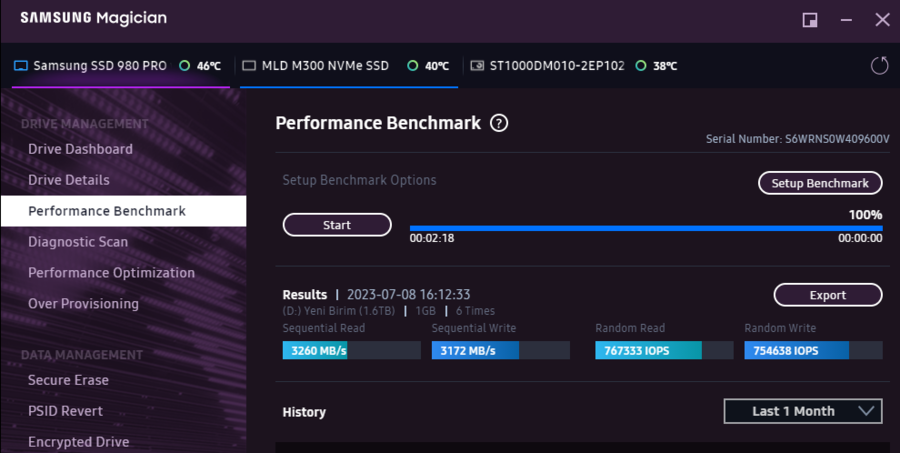Click the mini-mode window icon in title bar
Image resolution: width=900 pixels, height=453 pixels.
(x=810, y=20)
